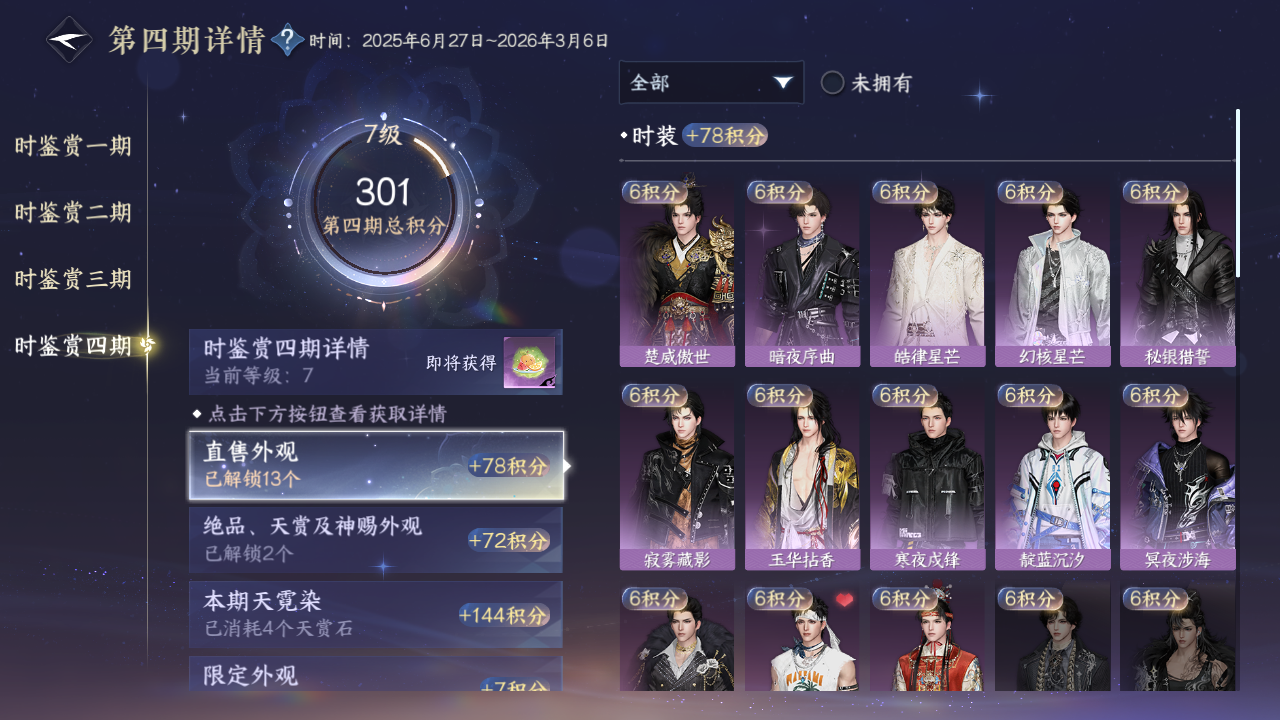Open 时鉴赏二期 tab

tap(73, 213)
